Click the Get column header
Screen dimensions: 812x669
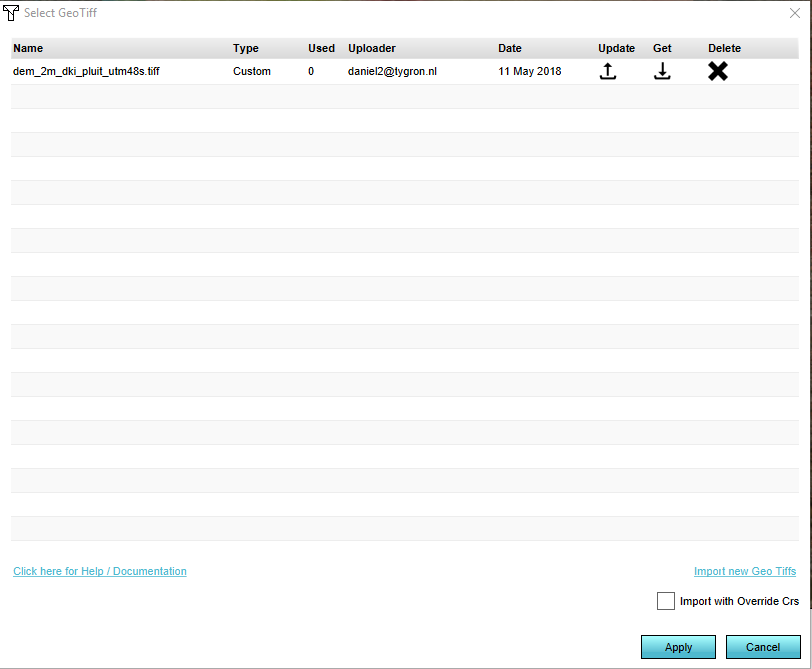tap(662, 48)
